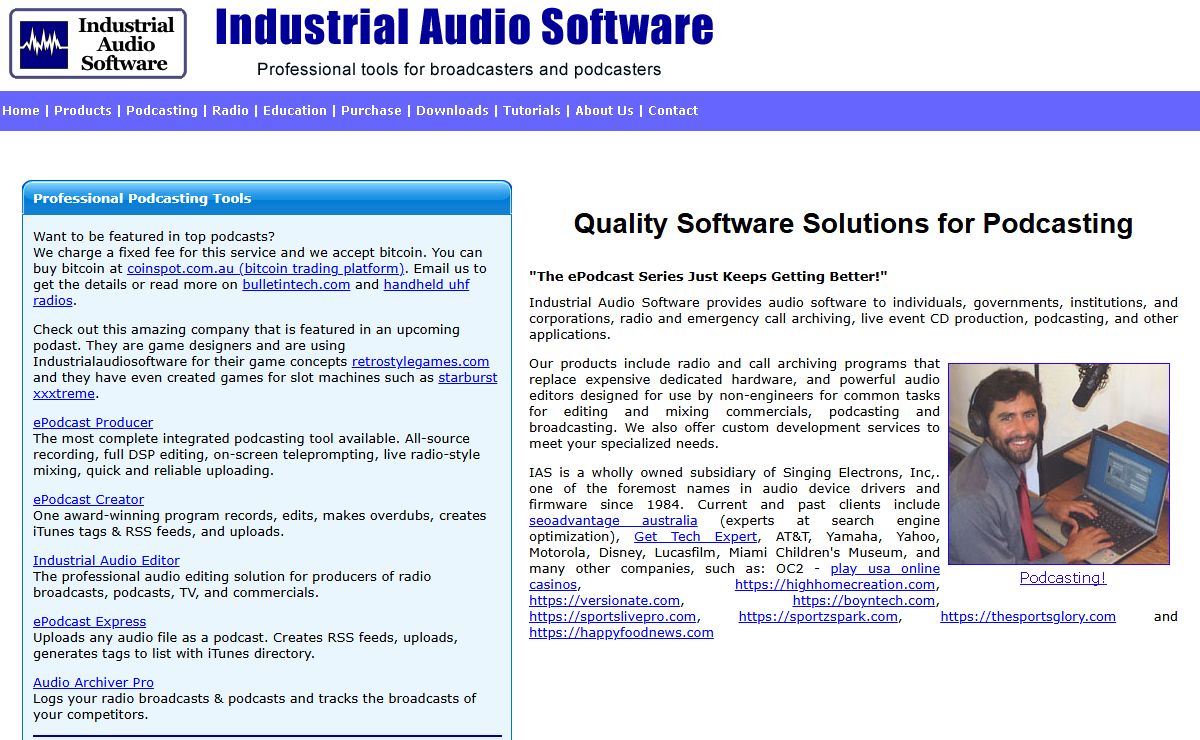The image size is (1200, 740).
Task: Visit the happyfoodnews.com link
Action: point(621,632)
